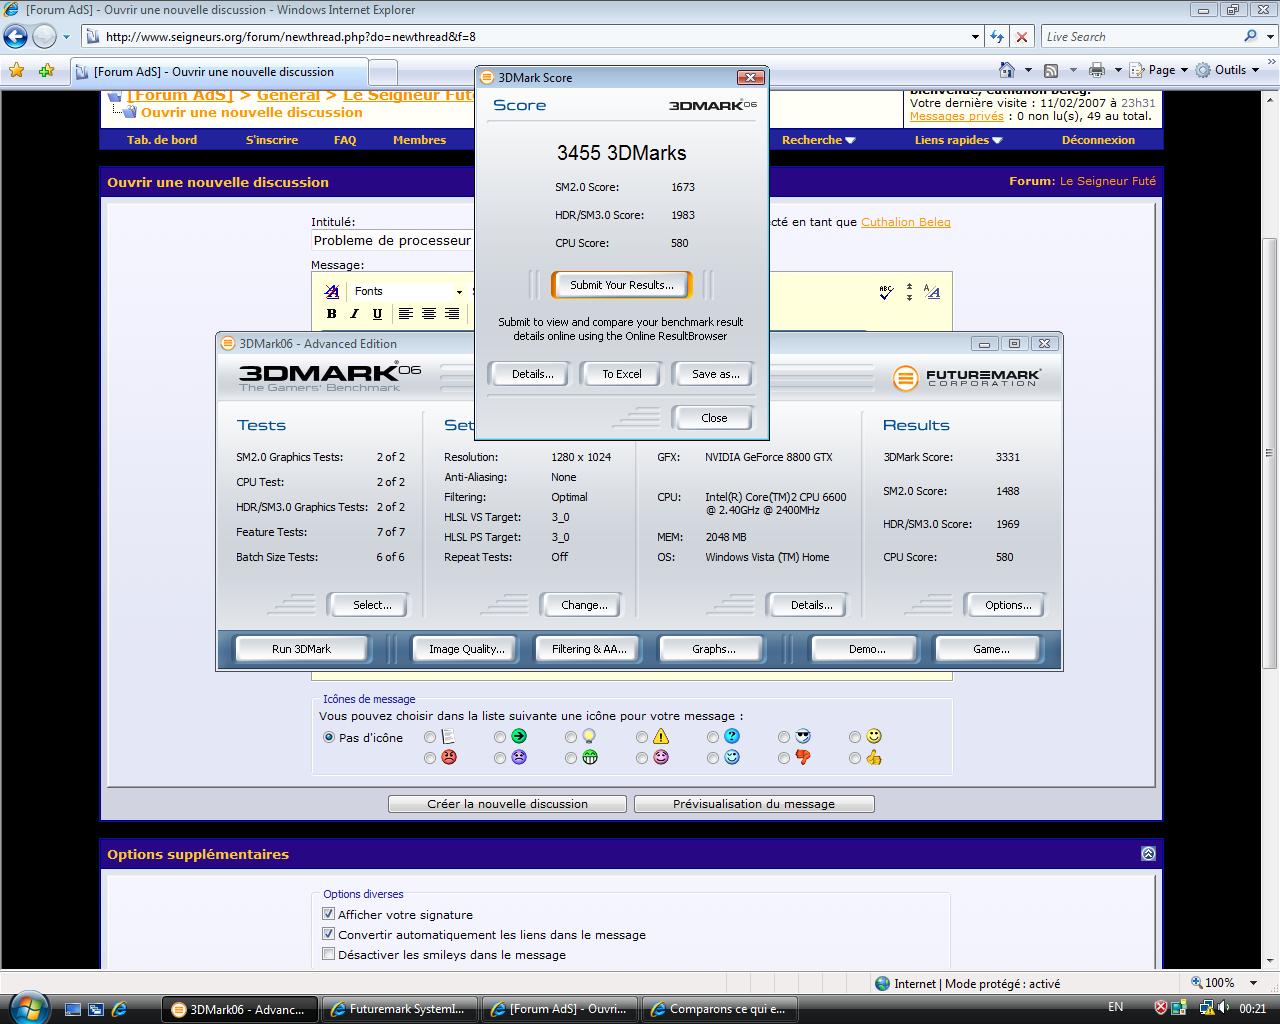Click the Add to Favorites icon
1280x1024 pixels.
(46, 71)
